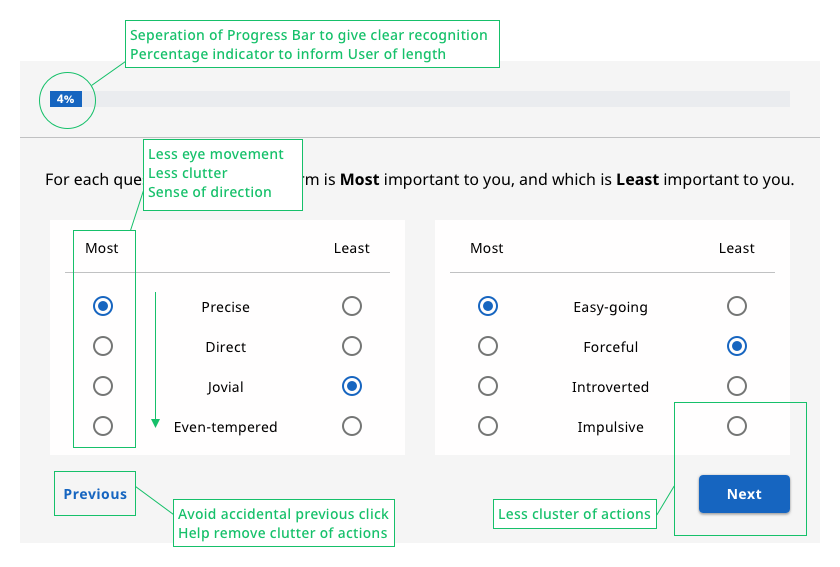Select Most for Direct
The width and height of the screenshot is (840, 567).
click(x=102, y=346)
